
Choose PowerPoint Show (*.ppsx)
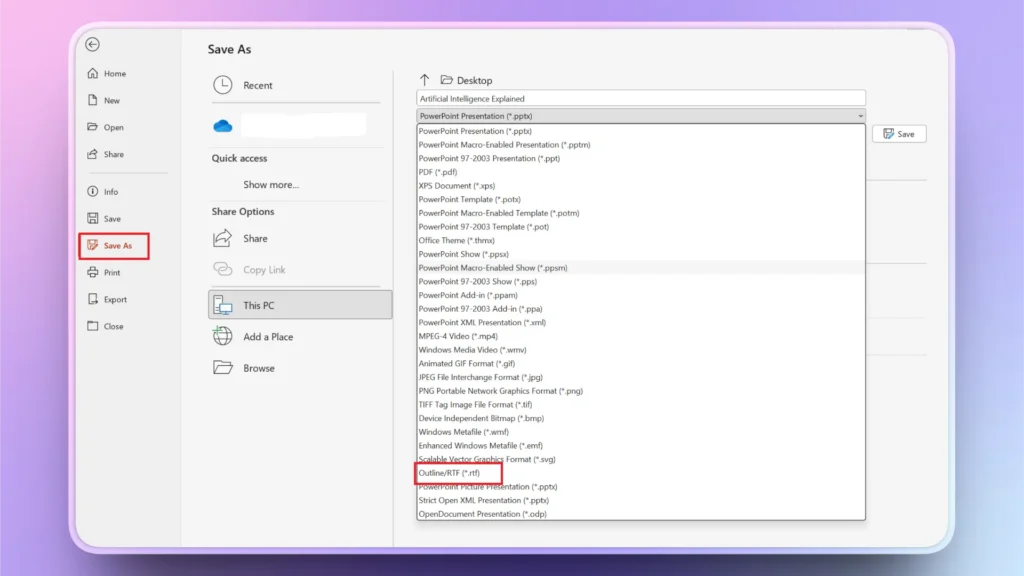coord(641,254)
